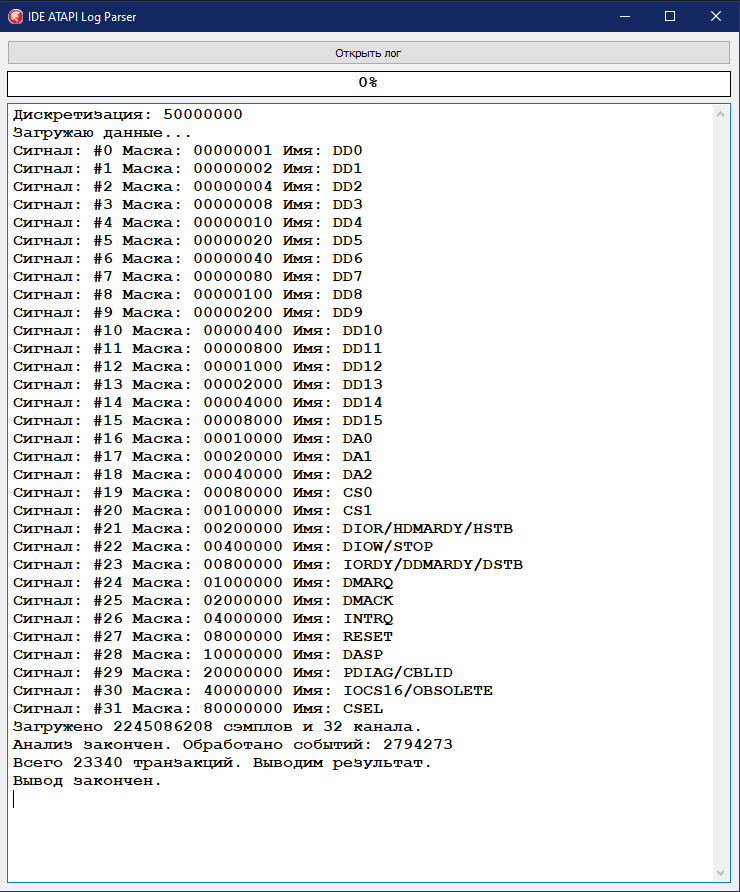Click the log line with signal CS0
The height and width of the screenshot is (892, 740).
[x=193, y=493]
